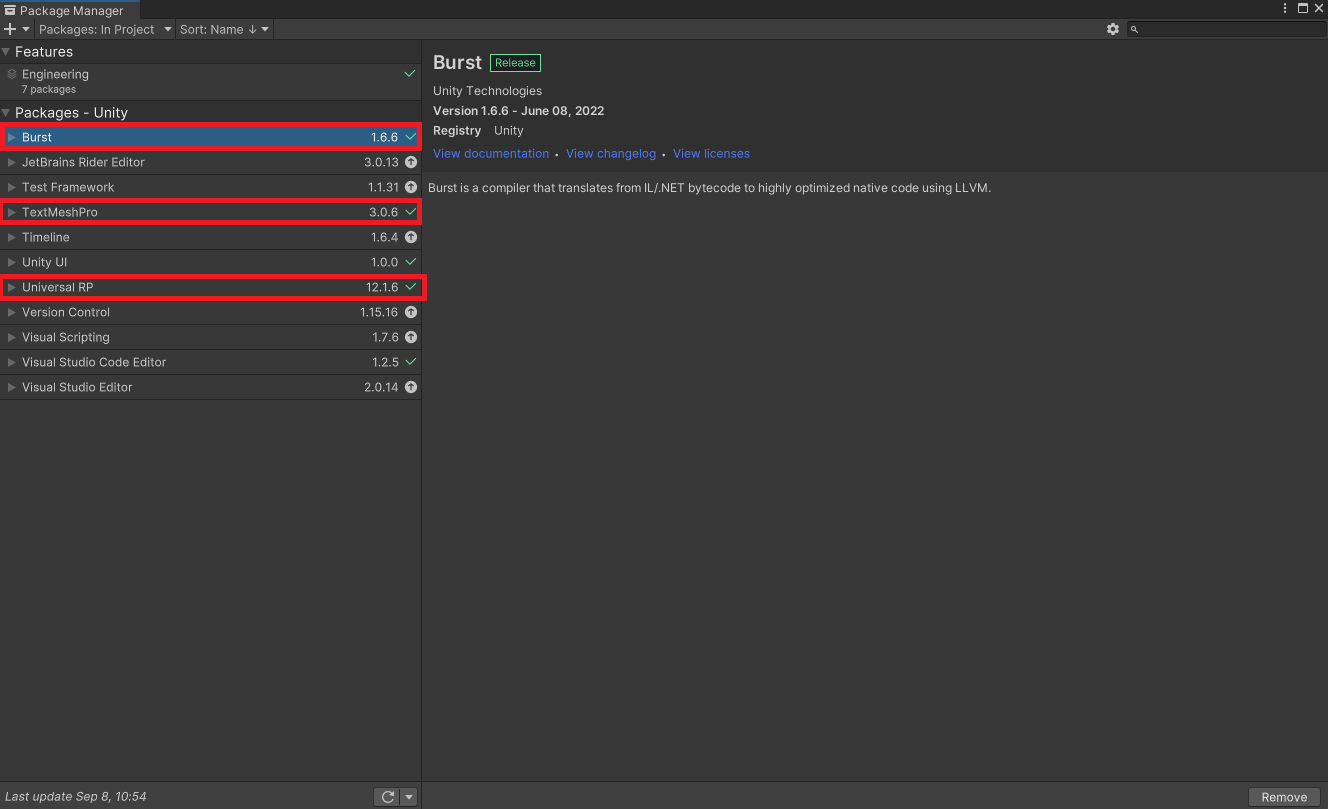Select the Engineering feature row
Screen dimensions: 1328x809
point(210,81)
